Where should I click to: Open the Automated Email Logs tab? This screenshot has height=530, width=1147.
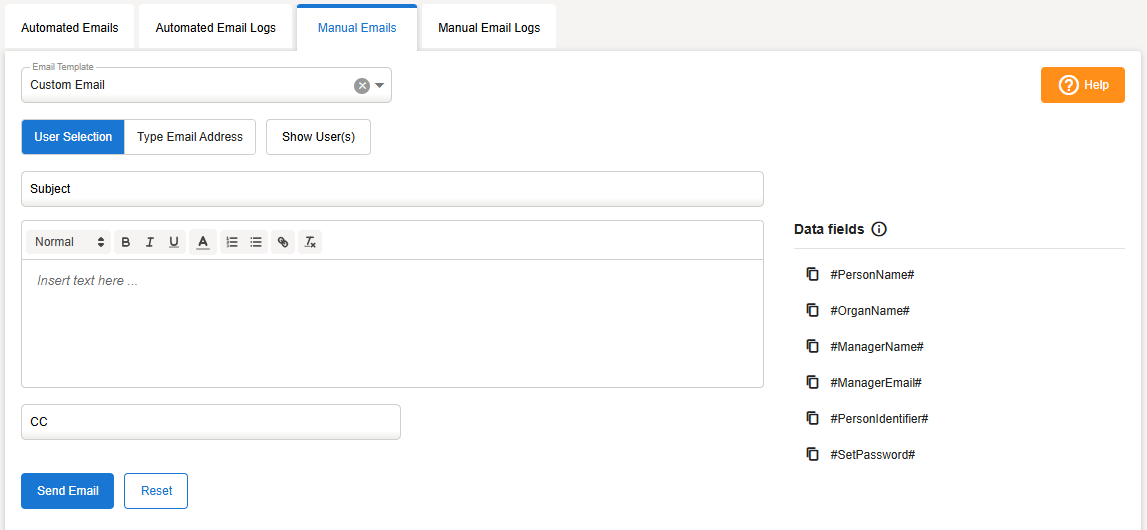pyautogui.click(x=216, y=28)
